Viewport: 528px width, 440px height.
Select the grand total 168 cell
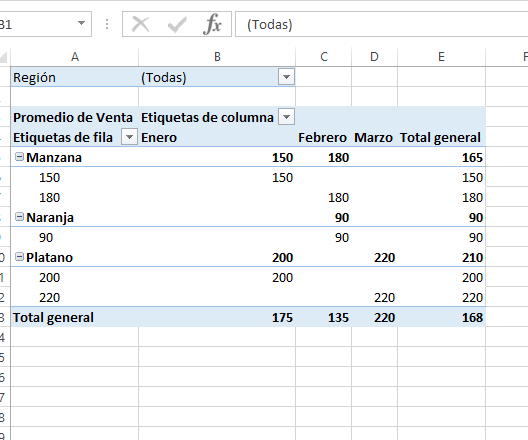[x=441, y=317]
